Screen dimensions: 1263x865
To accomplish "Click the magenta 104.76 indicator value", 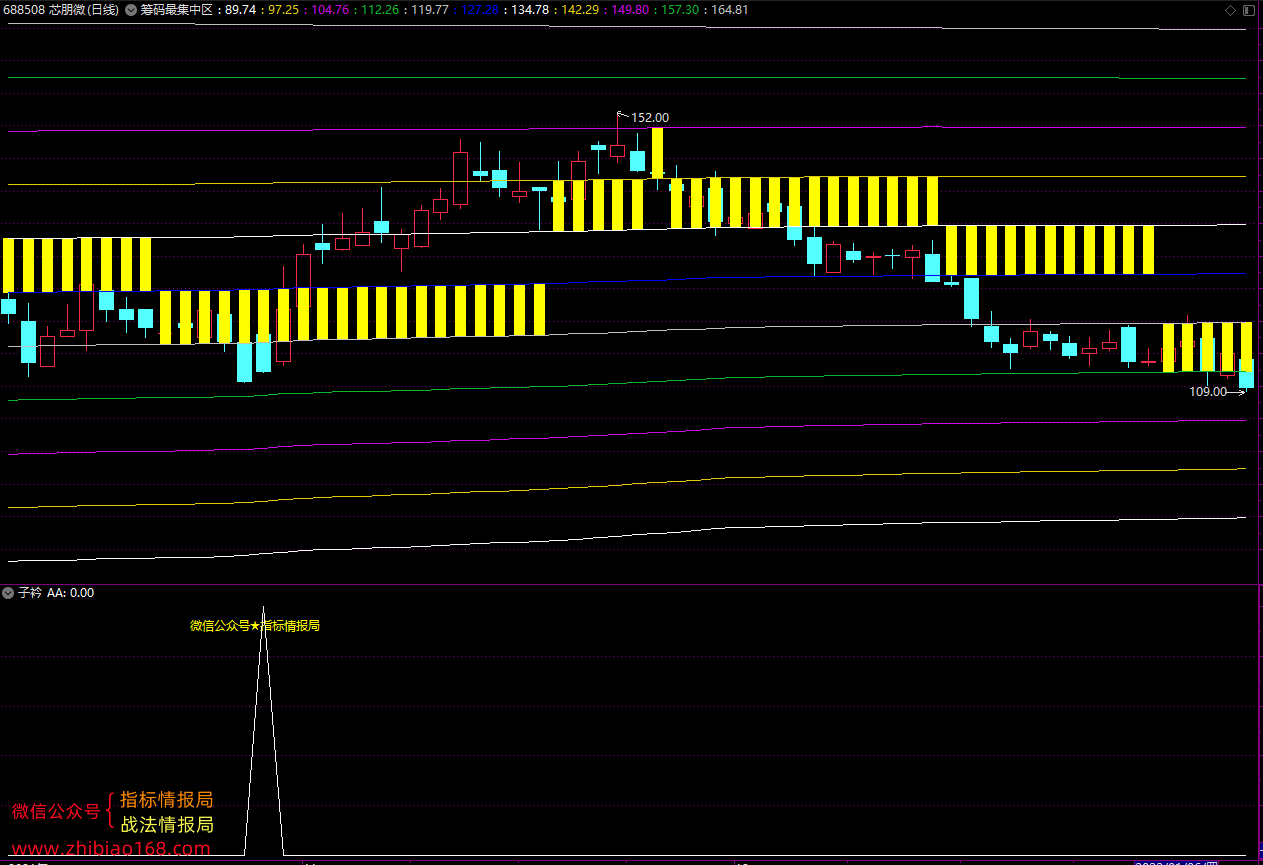I will click(330, 10).
